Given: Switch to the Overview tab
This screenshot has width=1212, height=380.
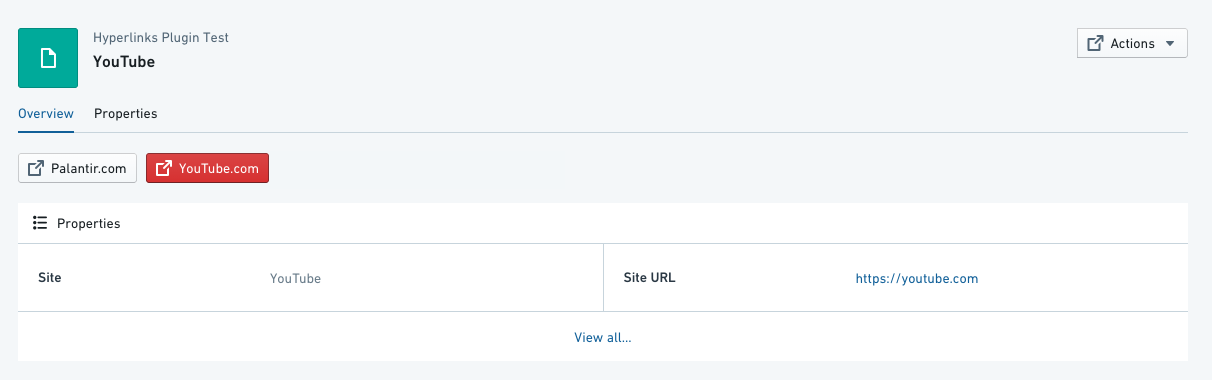Looking at the screenshot, I should (46, 114).
